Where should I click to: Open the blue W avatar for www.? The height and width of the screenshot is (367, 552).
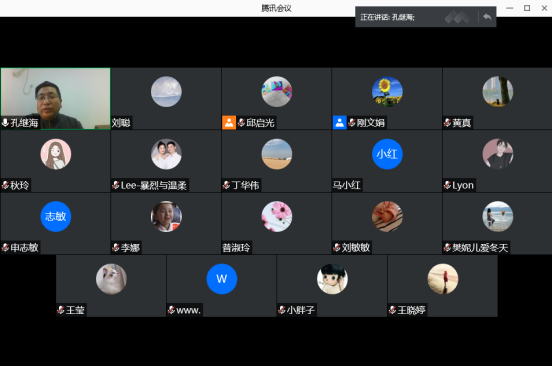pyautogui.click(x=221, y=279)
